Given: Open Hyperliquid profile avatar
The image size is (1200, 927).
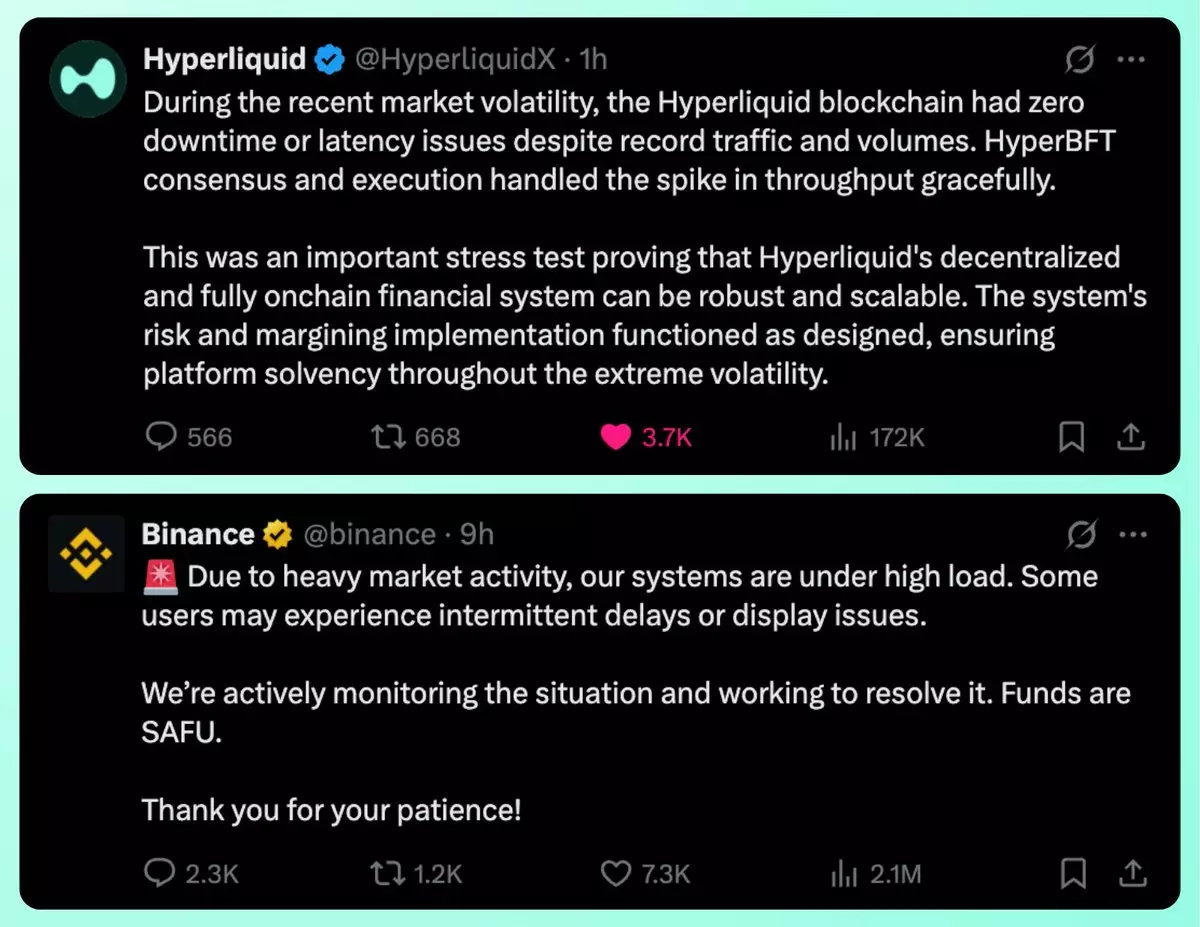Looking at the screenshot, I should click(x=86, y=78).
